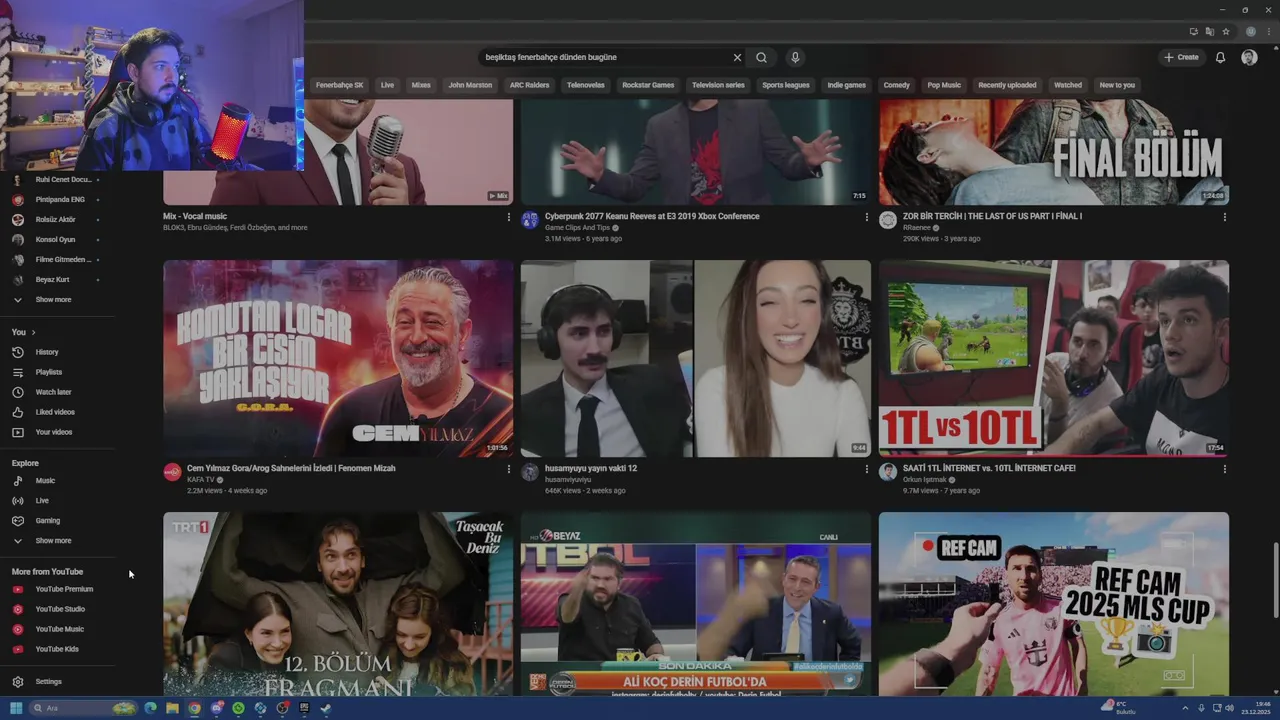Open the taskbar clock and date
1280x720 pixels.
[1257, 708]
